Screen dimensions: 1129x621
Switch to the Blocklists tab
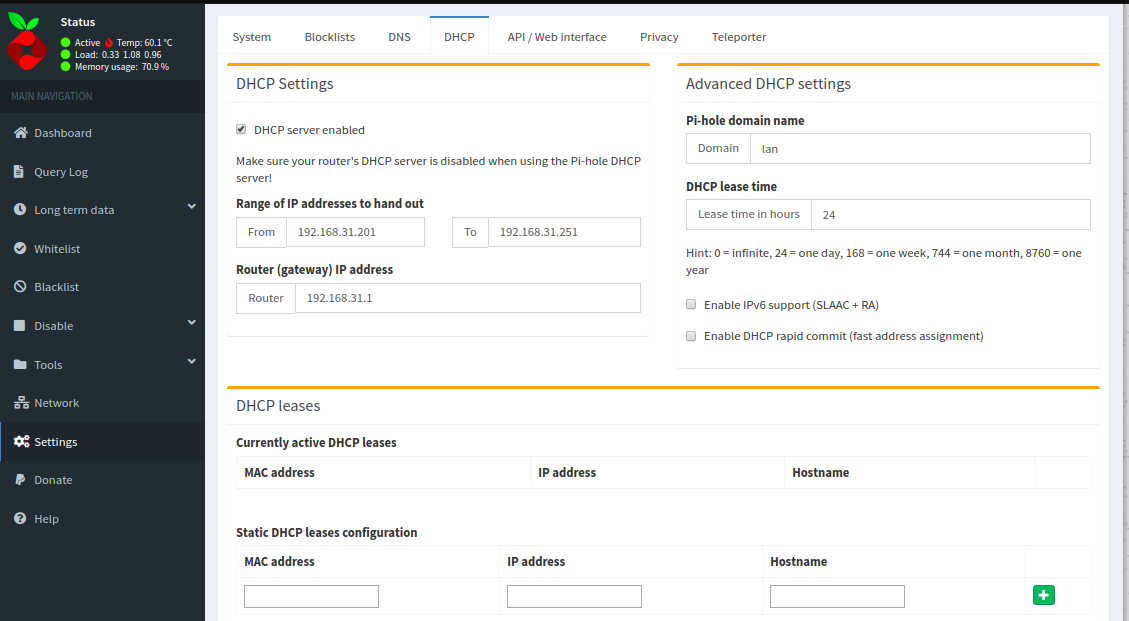pos(330,36)
